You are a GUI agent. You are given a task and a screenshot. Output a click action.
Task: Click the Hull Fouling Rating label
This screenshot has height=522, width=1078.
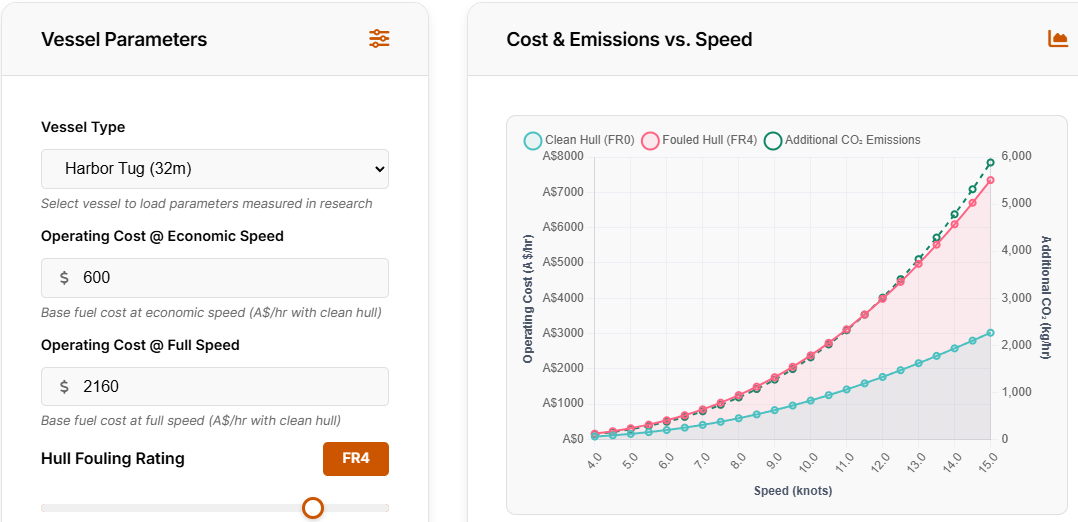pos(113,459)
